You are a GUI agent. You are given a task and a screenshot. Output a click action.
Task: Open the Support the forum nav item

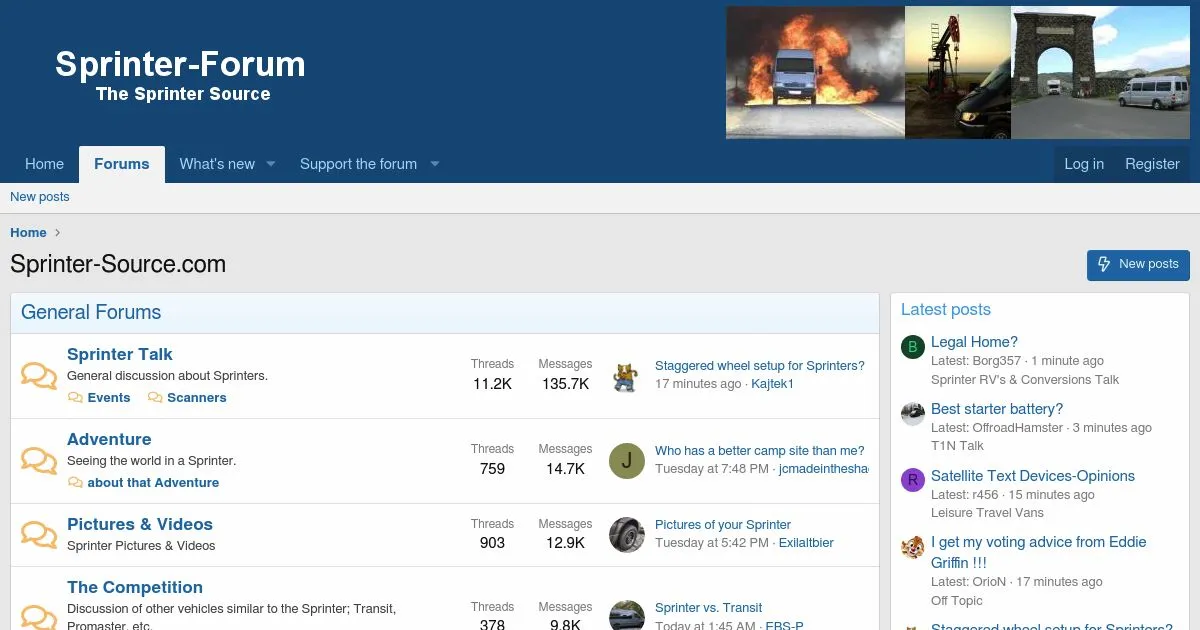[x=358, y=164]
